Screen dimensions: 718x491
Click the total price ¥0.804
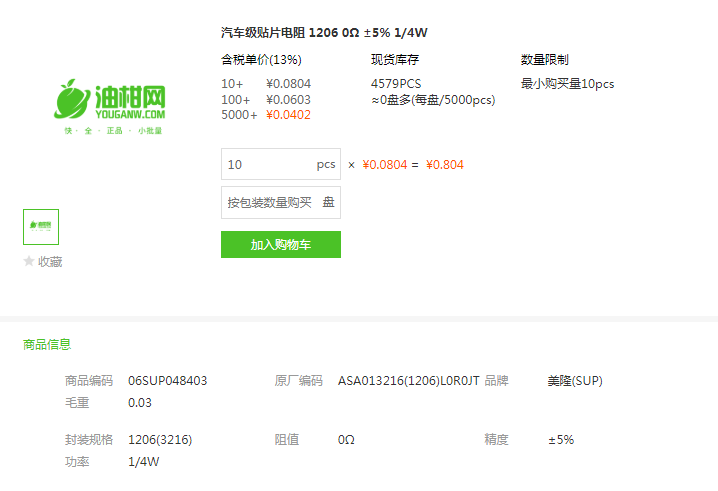pos(445,164)
